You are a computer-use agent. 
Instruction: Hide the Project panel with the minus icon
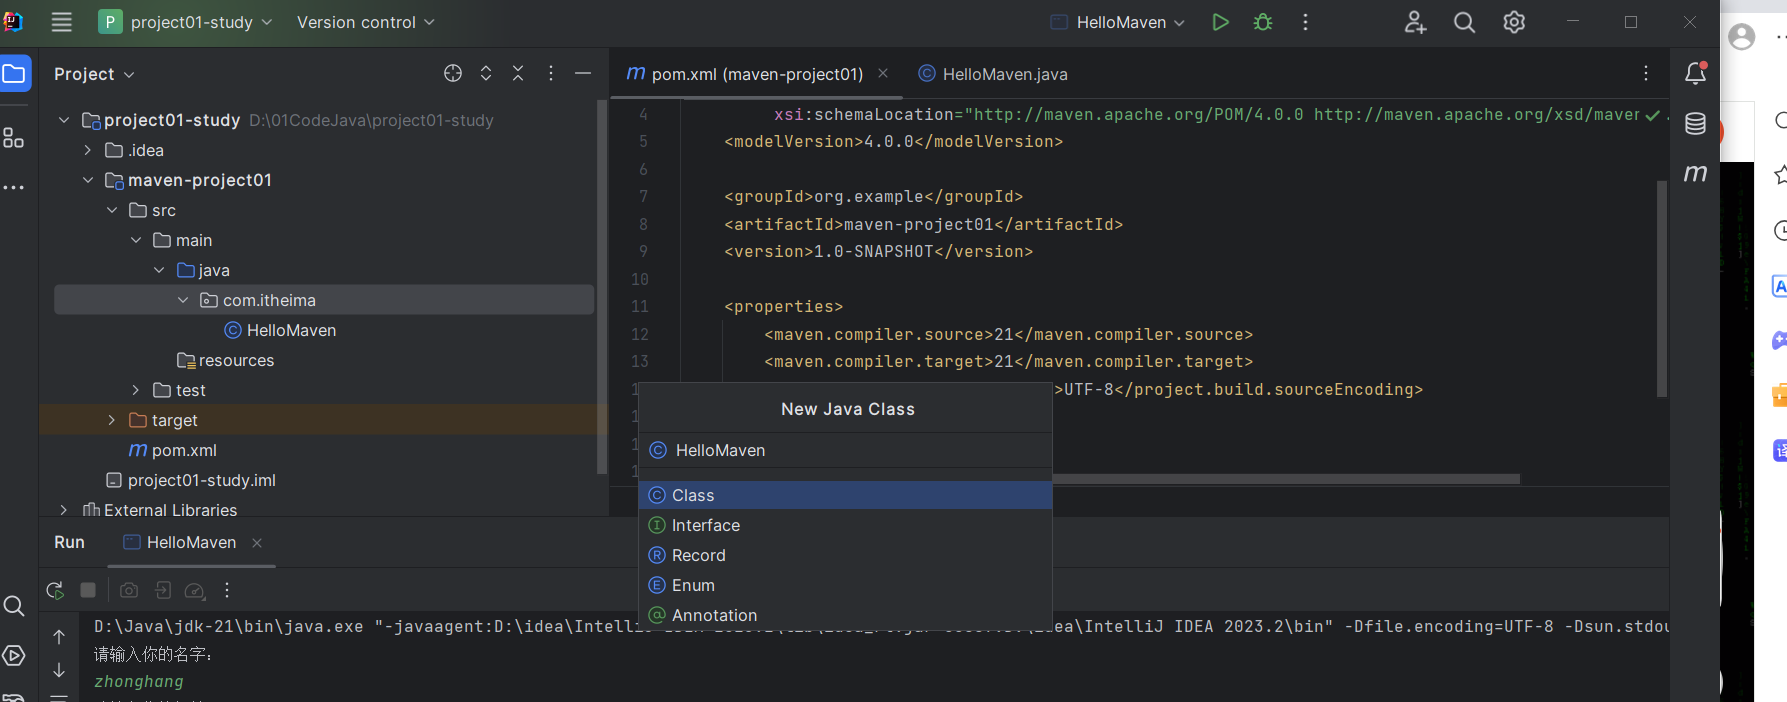pyautogui.click(x=583, y=73)
